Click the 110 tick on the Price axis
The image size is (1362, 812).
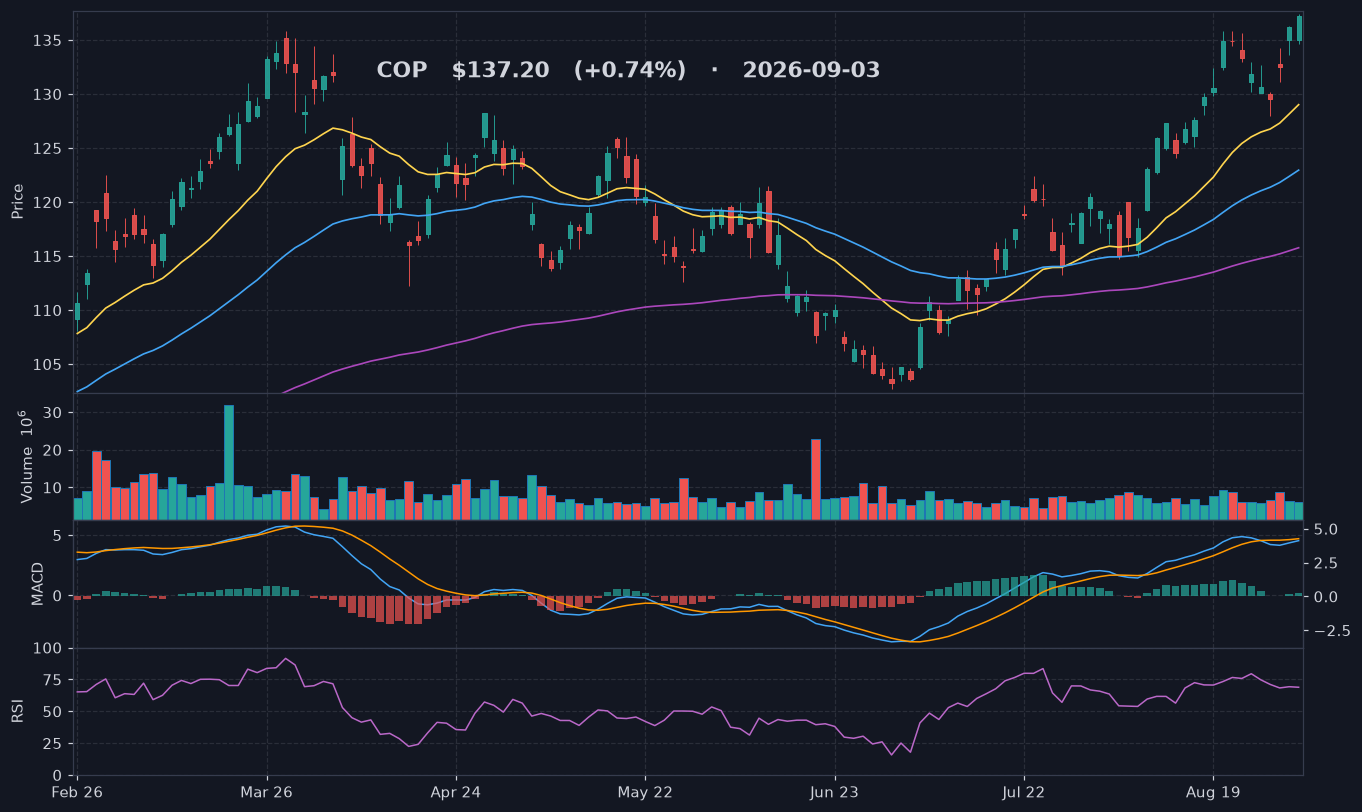click(49, 311)
